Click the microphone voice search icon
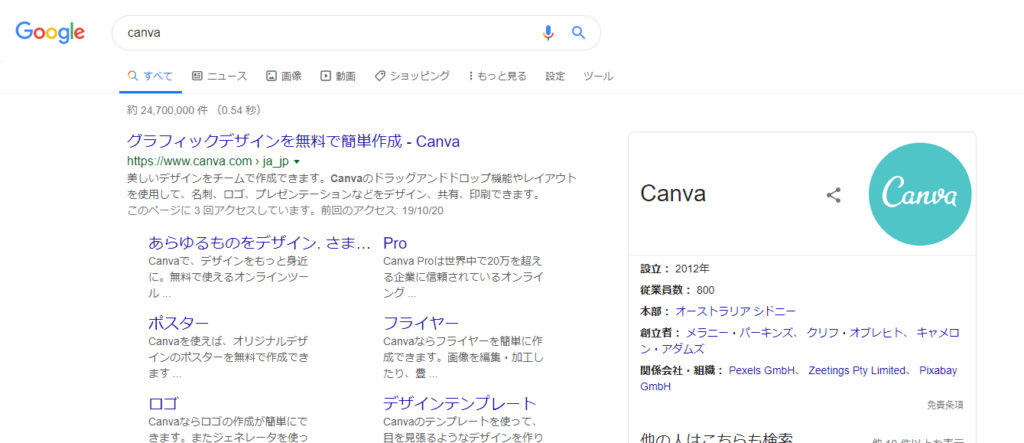1024x443 pixels. pos(547,32)
